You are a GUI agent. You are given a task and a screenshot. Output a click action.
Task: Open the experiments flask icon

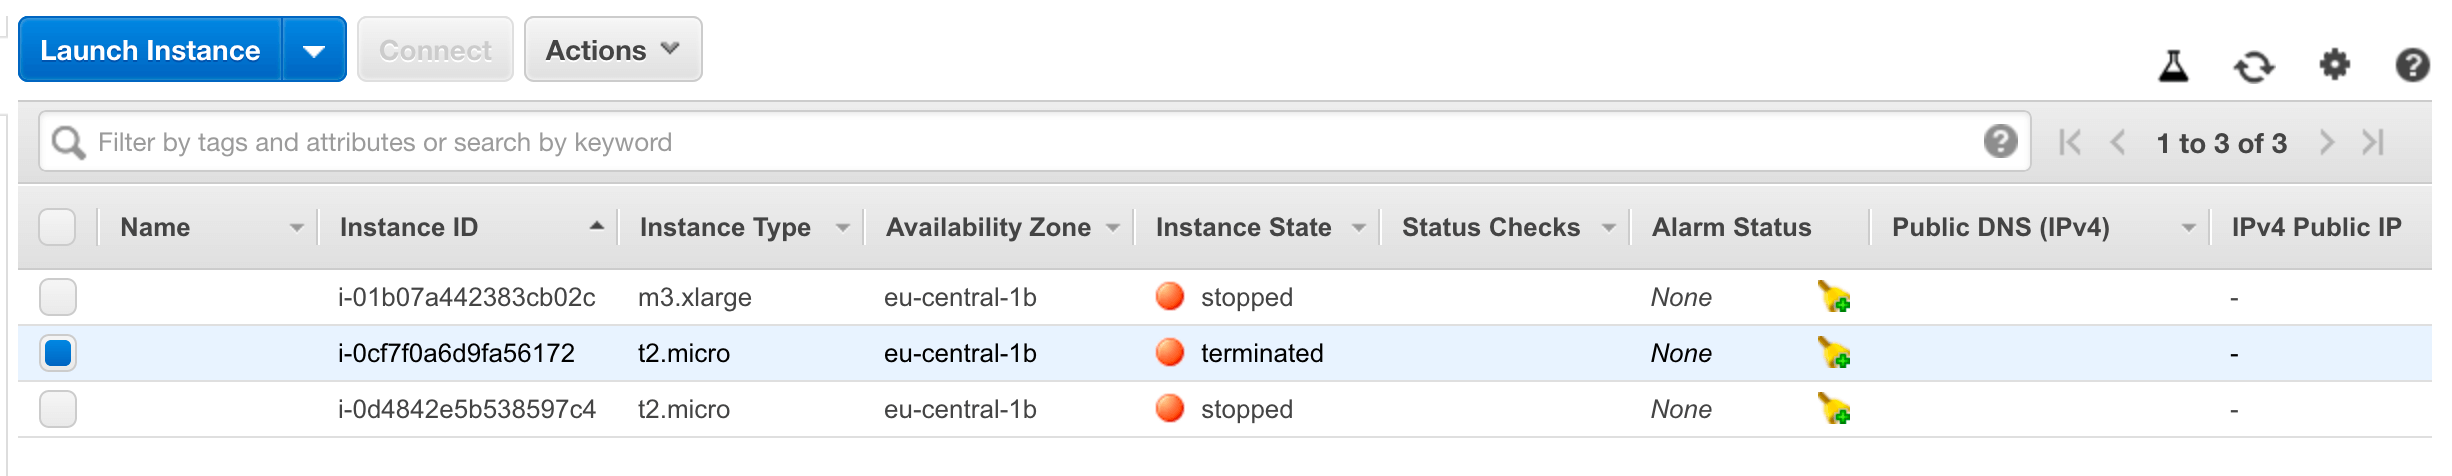[x=2173, y=66]
